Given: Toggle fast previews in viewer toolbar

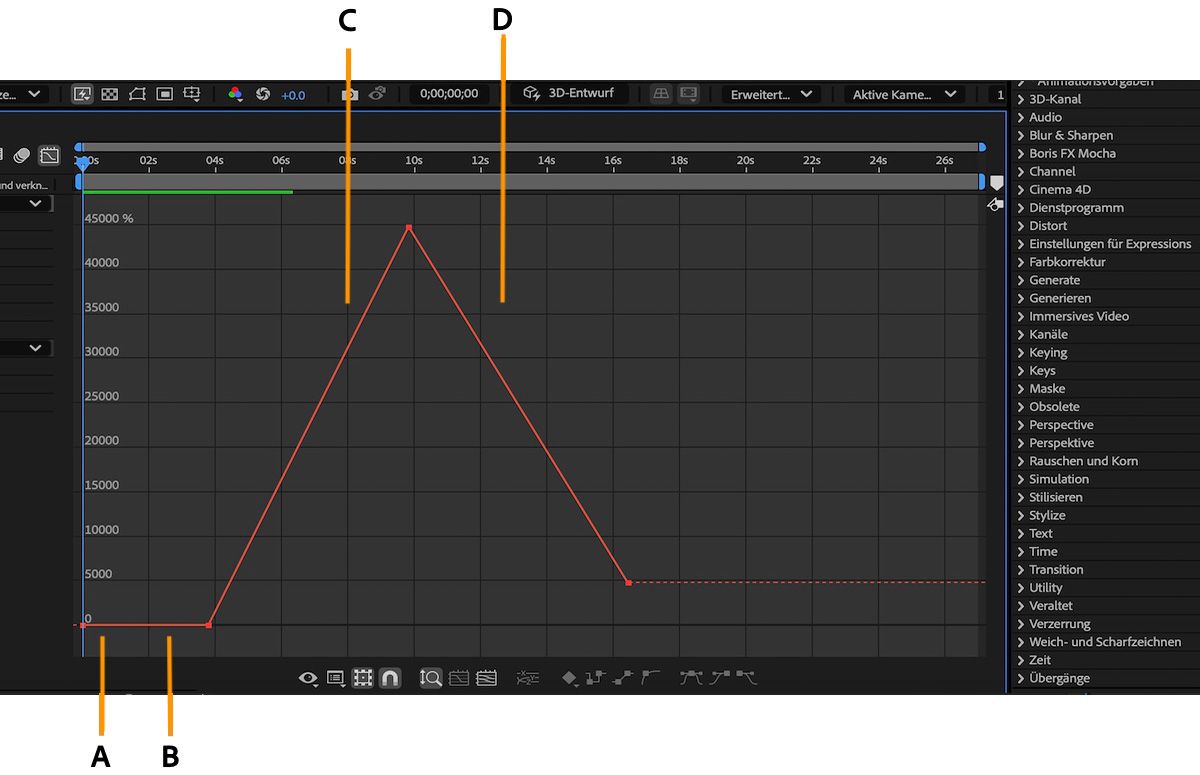Looking at the screenshot, I should point(82,94).
